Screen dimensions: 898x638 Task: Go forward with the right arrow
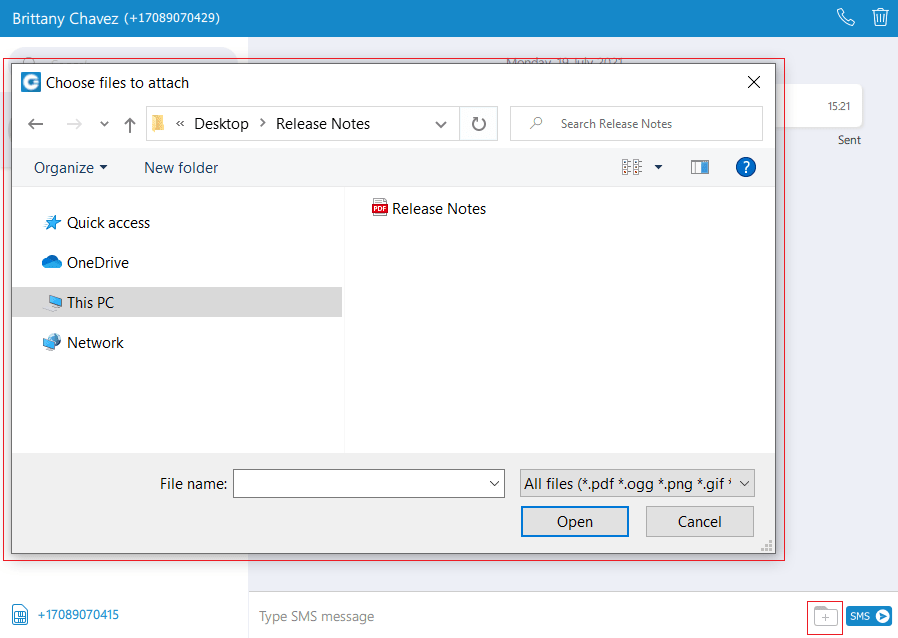74,124
